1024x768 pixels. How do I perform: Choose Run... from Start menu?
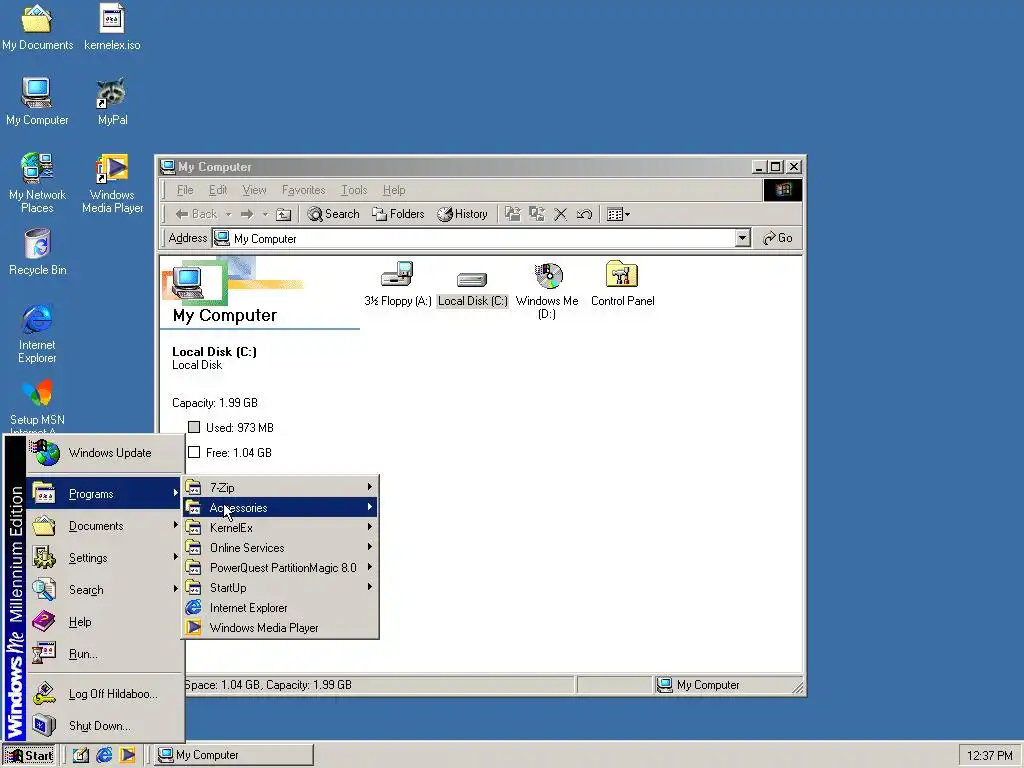click(x=105, y=654)
